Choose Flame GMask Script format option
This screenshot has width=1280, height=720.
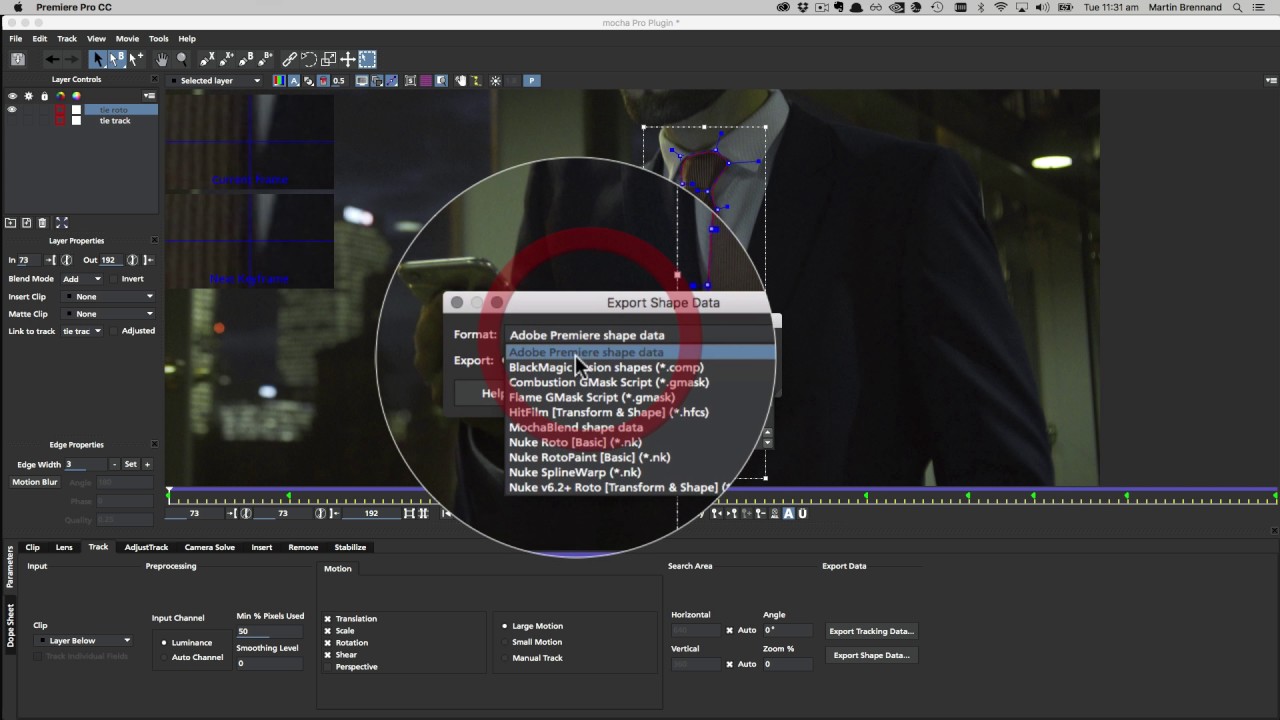591,397
